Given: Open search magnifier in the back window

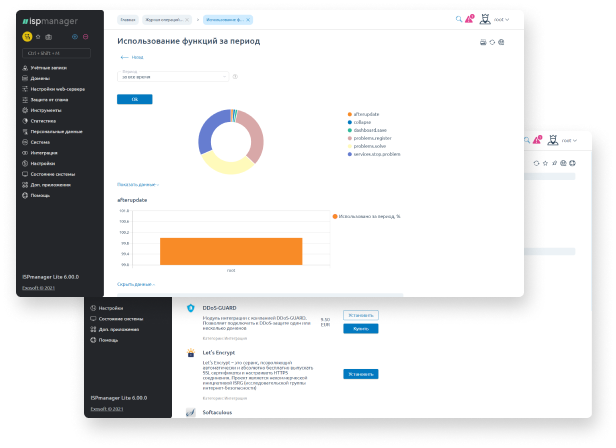Looking at the screenshot, I should point(527,140).
